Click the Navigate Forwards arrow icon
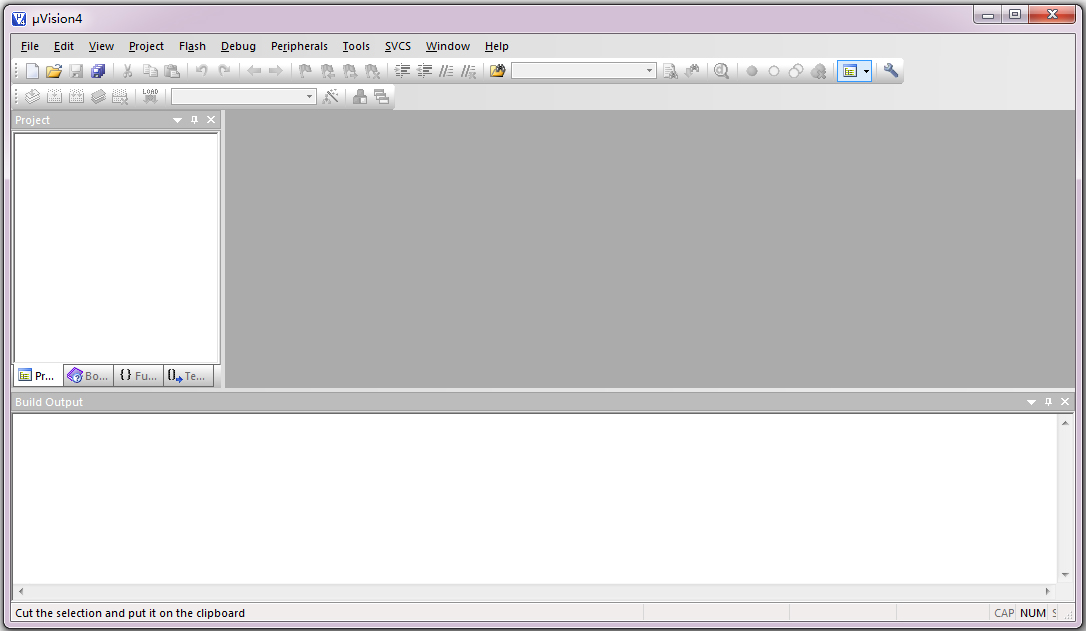The width and height of the screenshot is (1086, 631). (x=276, y=71)
